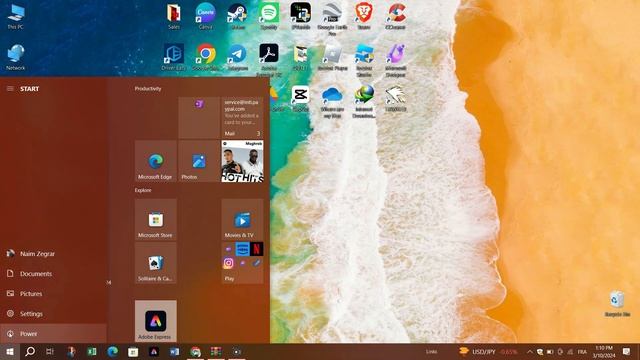Switch the FRA input language indicator
Screen dimensions: 640x360
pos(582,351)
